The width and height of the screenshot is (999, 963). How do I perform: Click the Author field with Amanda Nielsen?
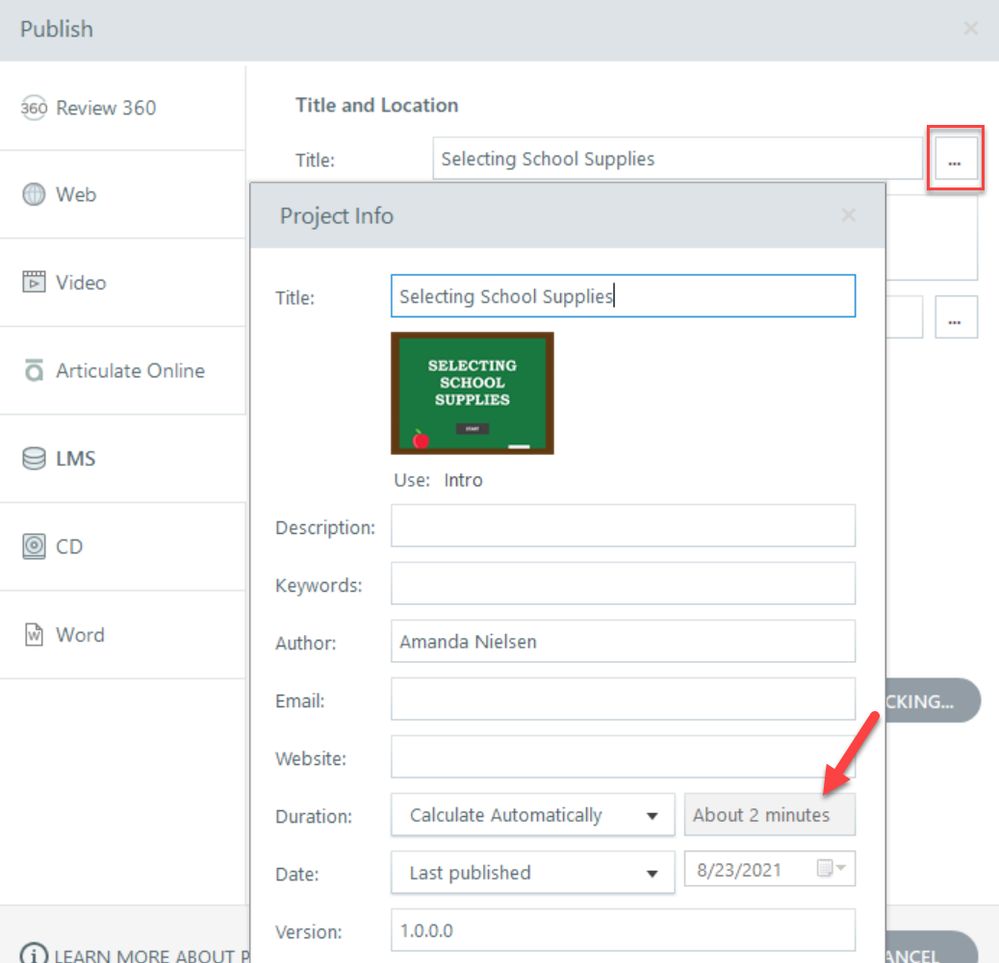pos(623,641)
